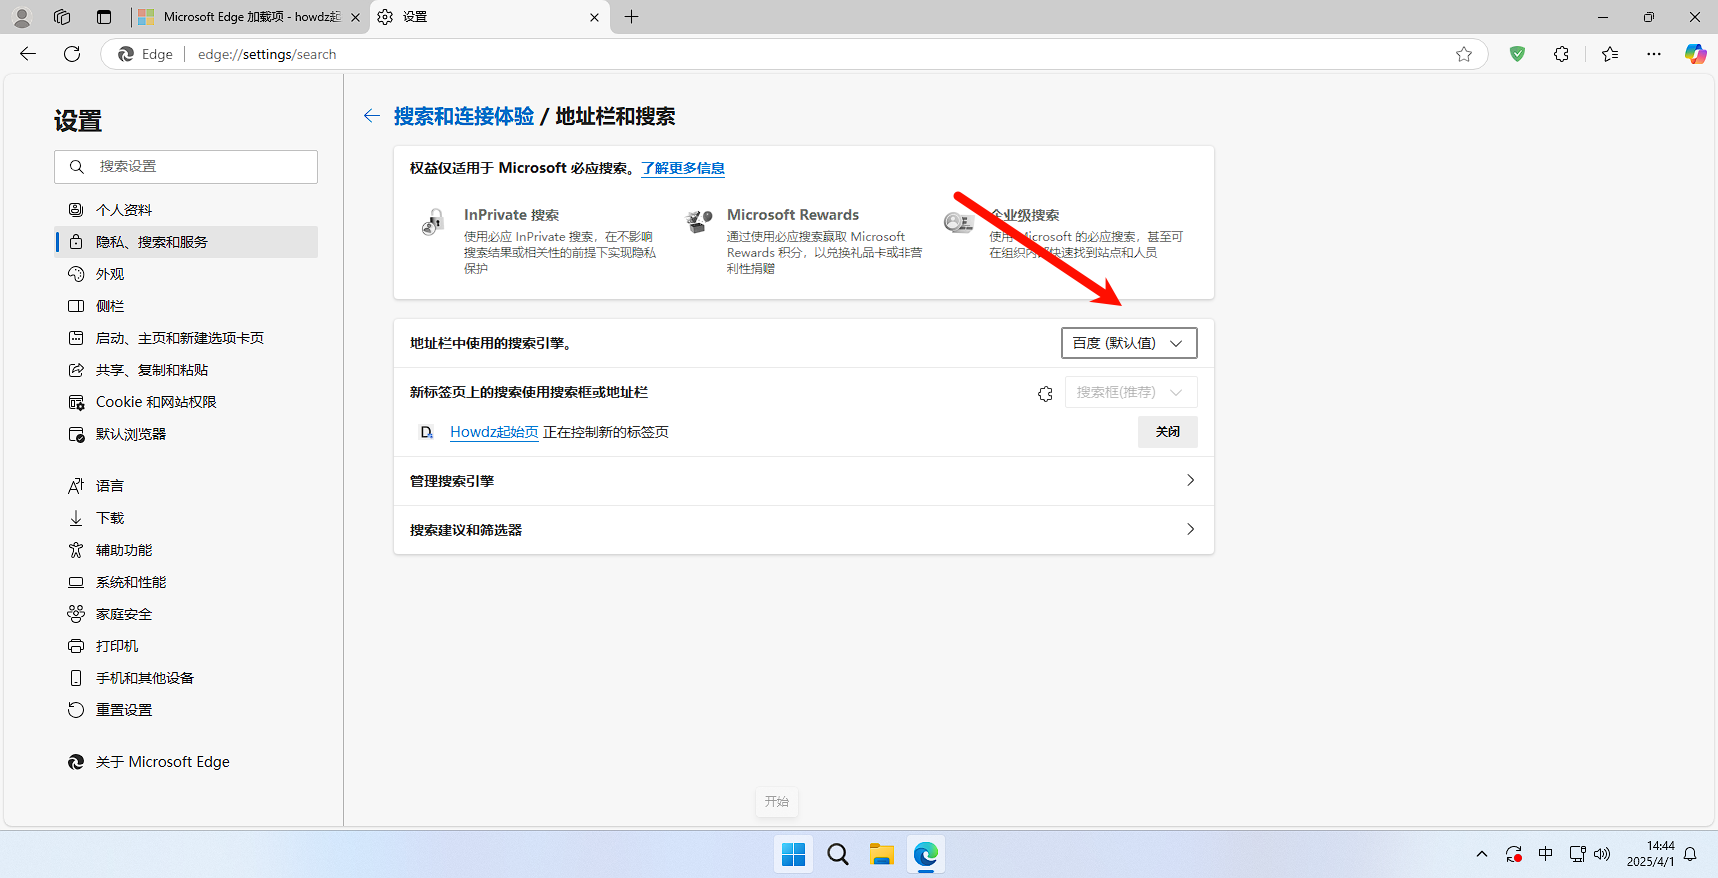The height and width of the screenshot is (878, 1718).
Task: Open 默认浏览器 section
Action: 186,434
